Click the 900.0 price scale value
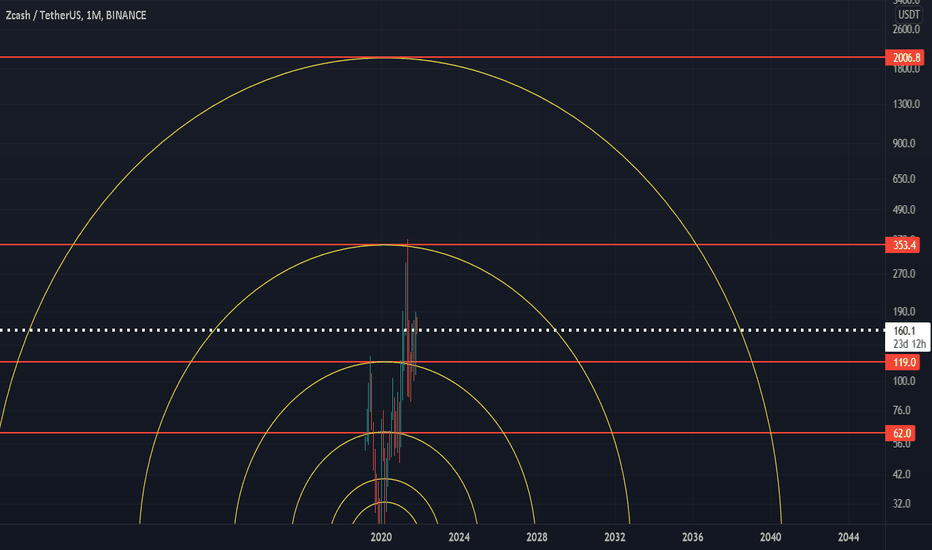 pyautogui.click(x=904, y=143)
